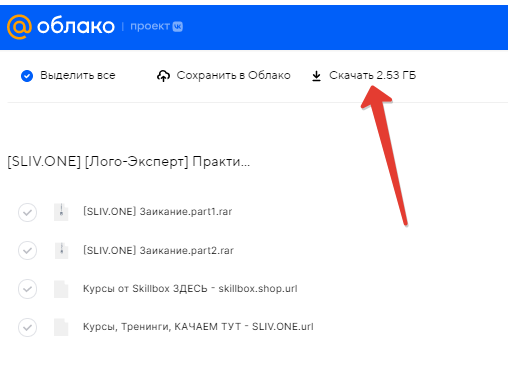Click Сохранить в Облако button
Screen dimensions: 508x372
coord(224,76)
